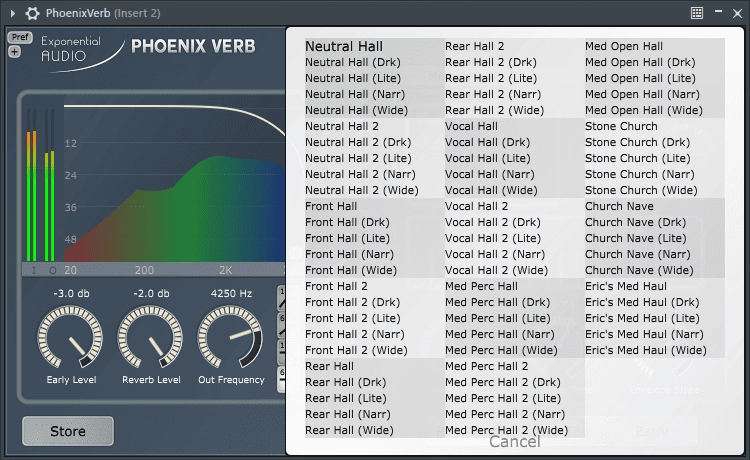Minimize the PhoenixVerb window
Screen dimensions: 750x460
coord(718,11)
